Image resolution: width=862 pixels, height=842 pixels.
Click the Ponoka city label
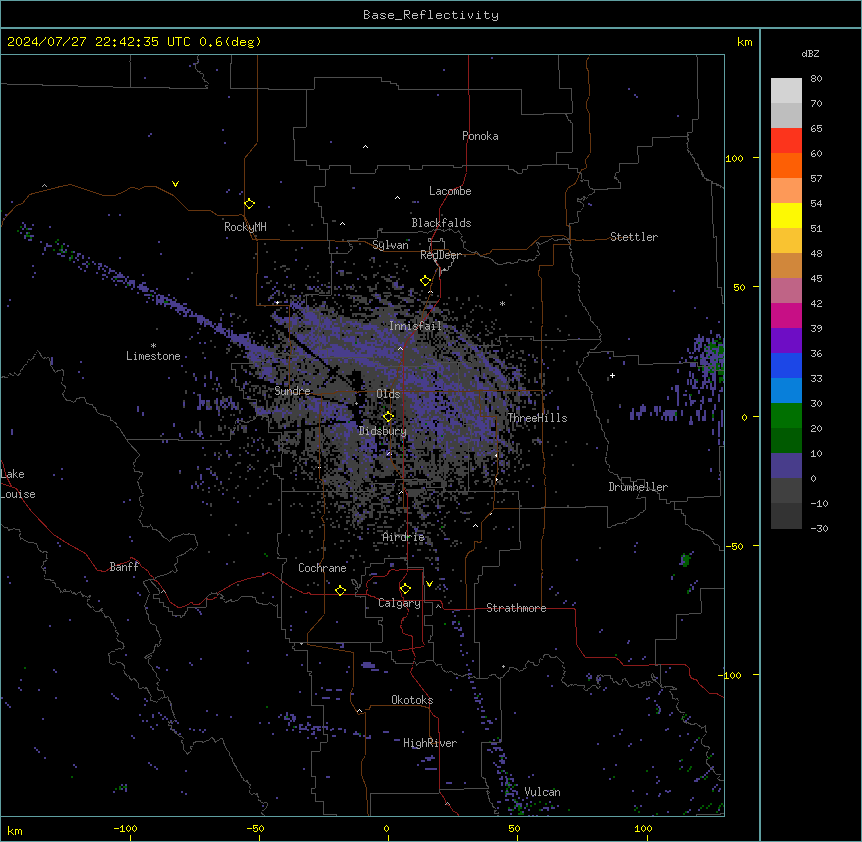pos(480,136)
